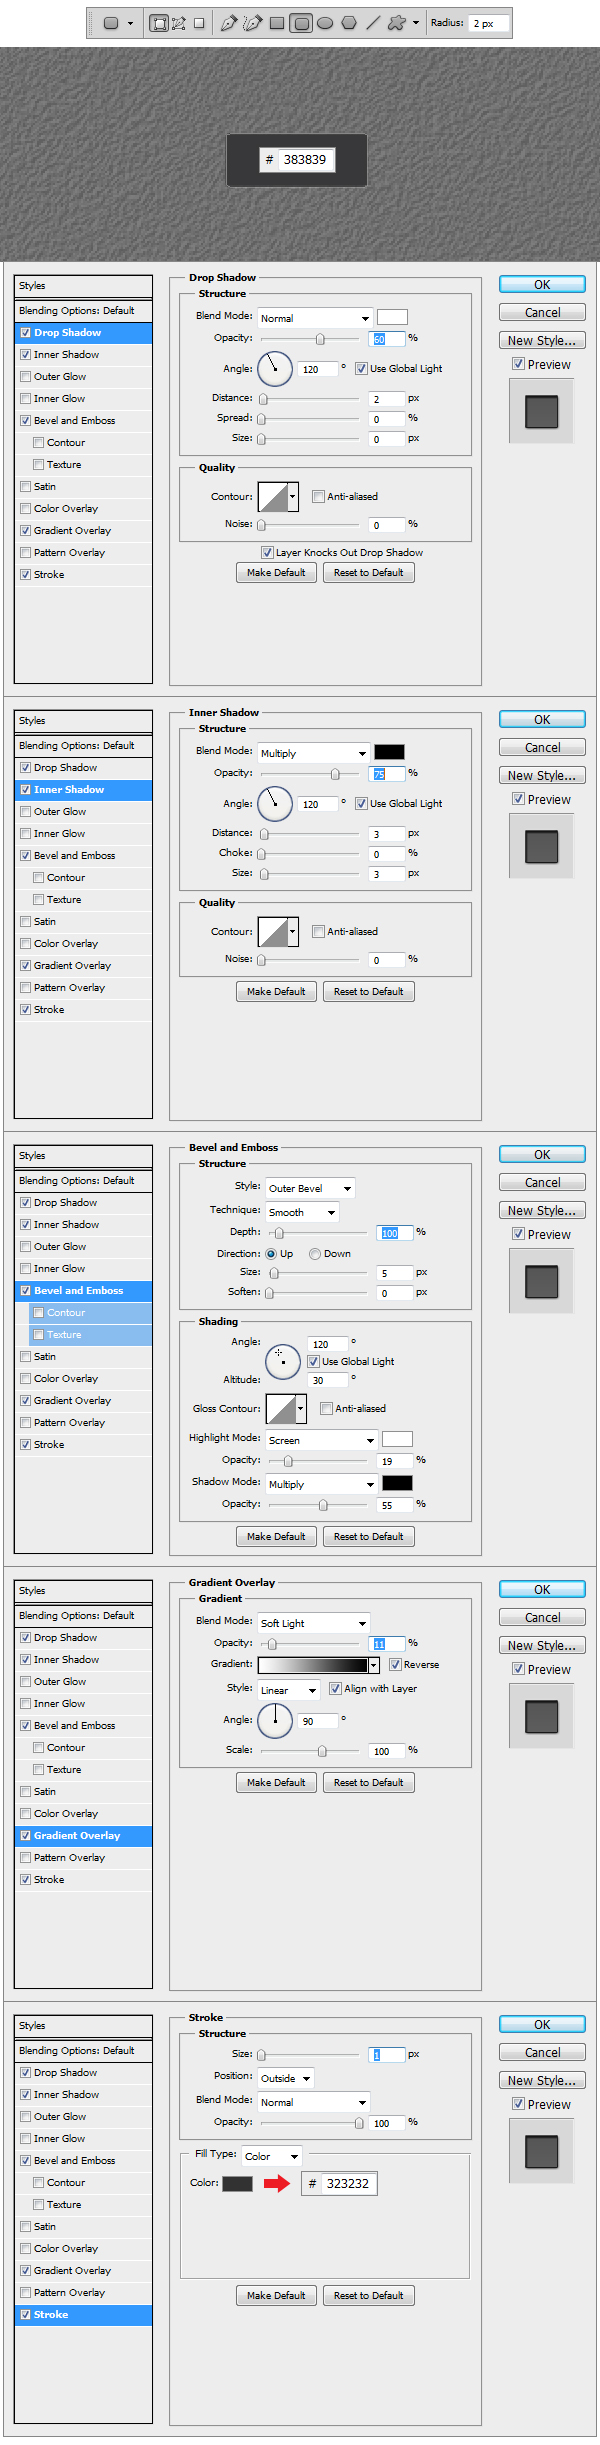Select highlighted Stroke row in last dialog
600x2445 pixels.
(x=84, y=2315)
